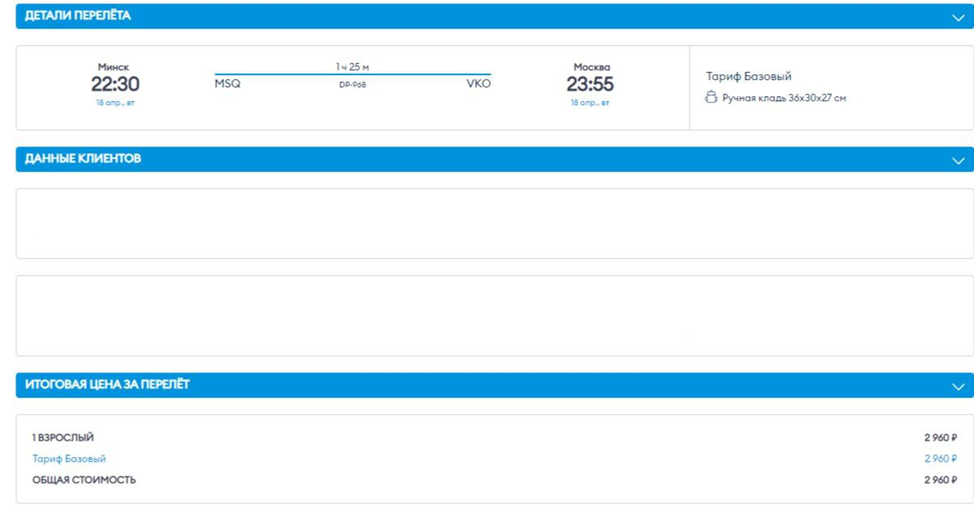
Task: Click Тариф Базовый in flight details card
Action: pos(749,76)
